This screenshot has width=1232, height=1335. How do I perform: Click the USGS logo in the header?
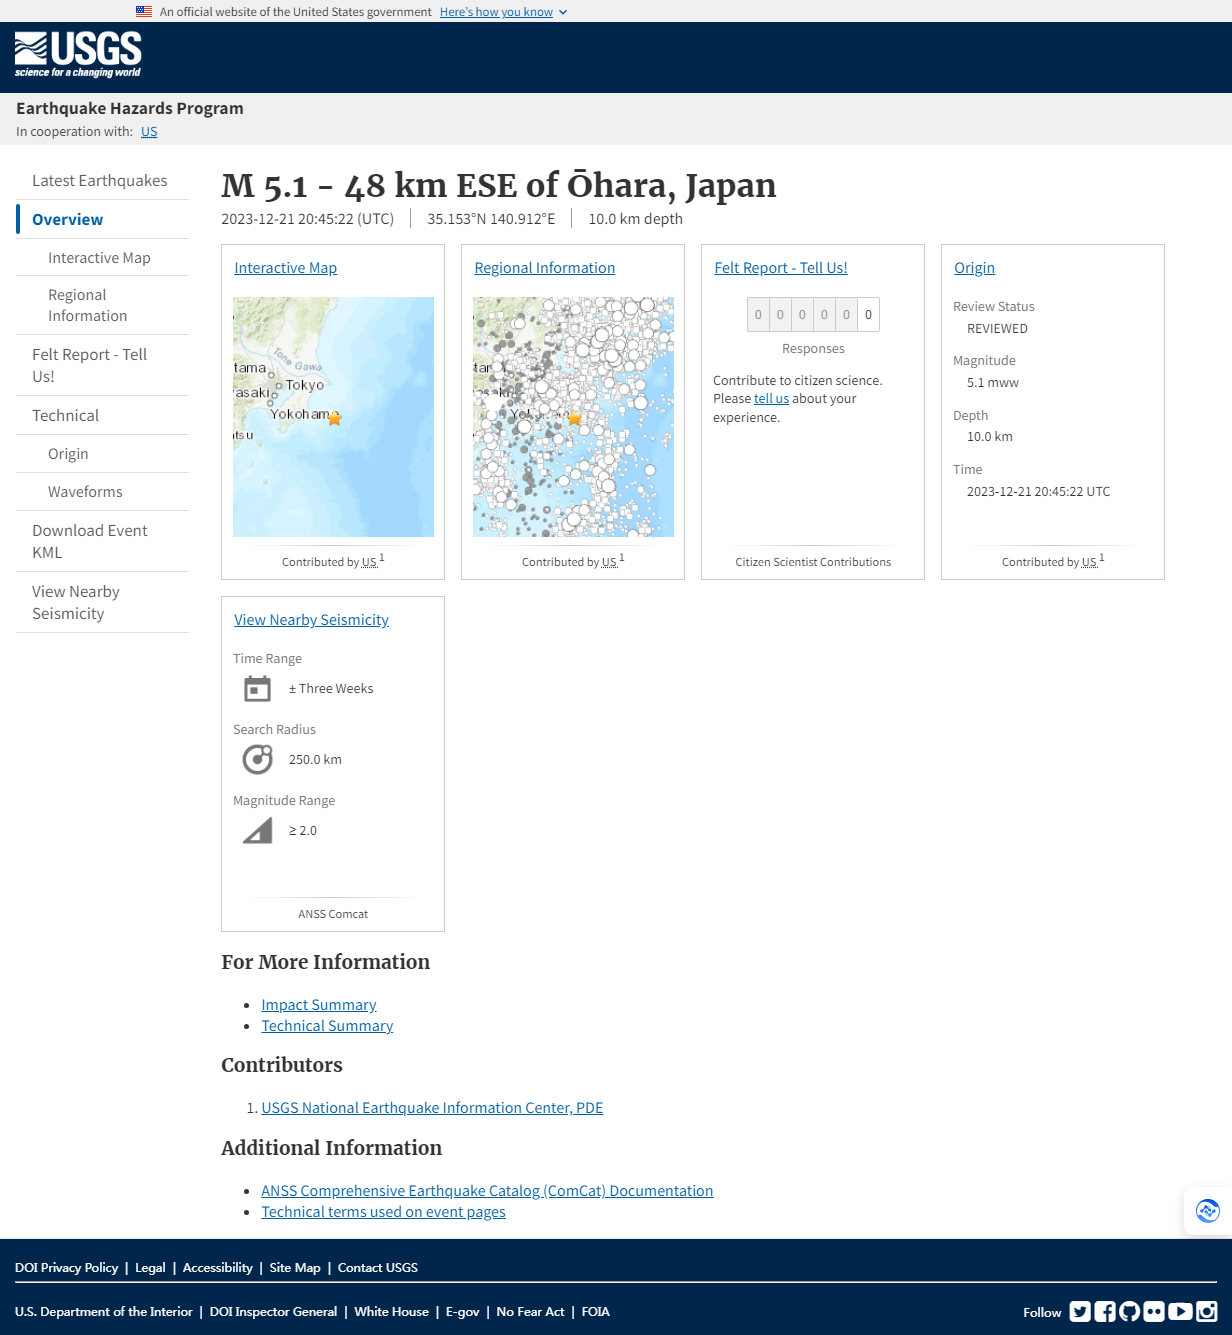click(x=77, y=54)
